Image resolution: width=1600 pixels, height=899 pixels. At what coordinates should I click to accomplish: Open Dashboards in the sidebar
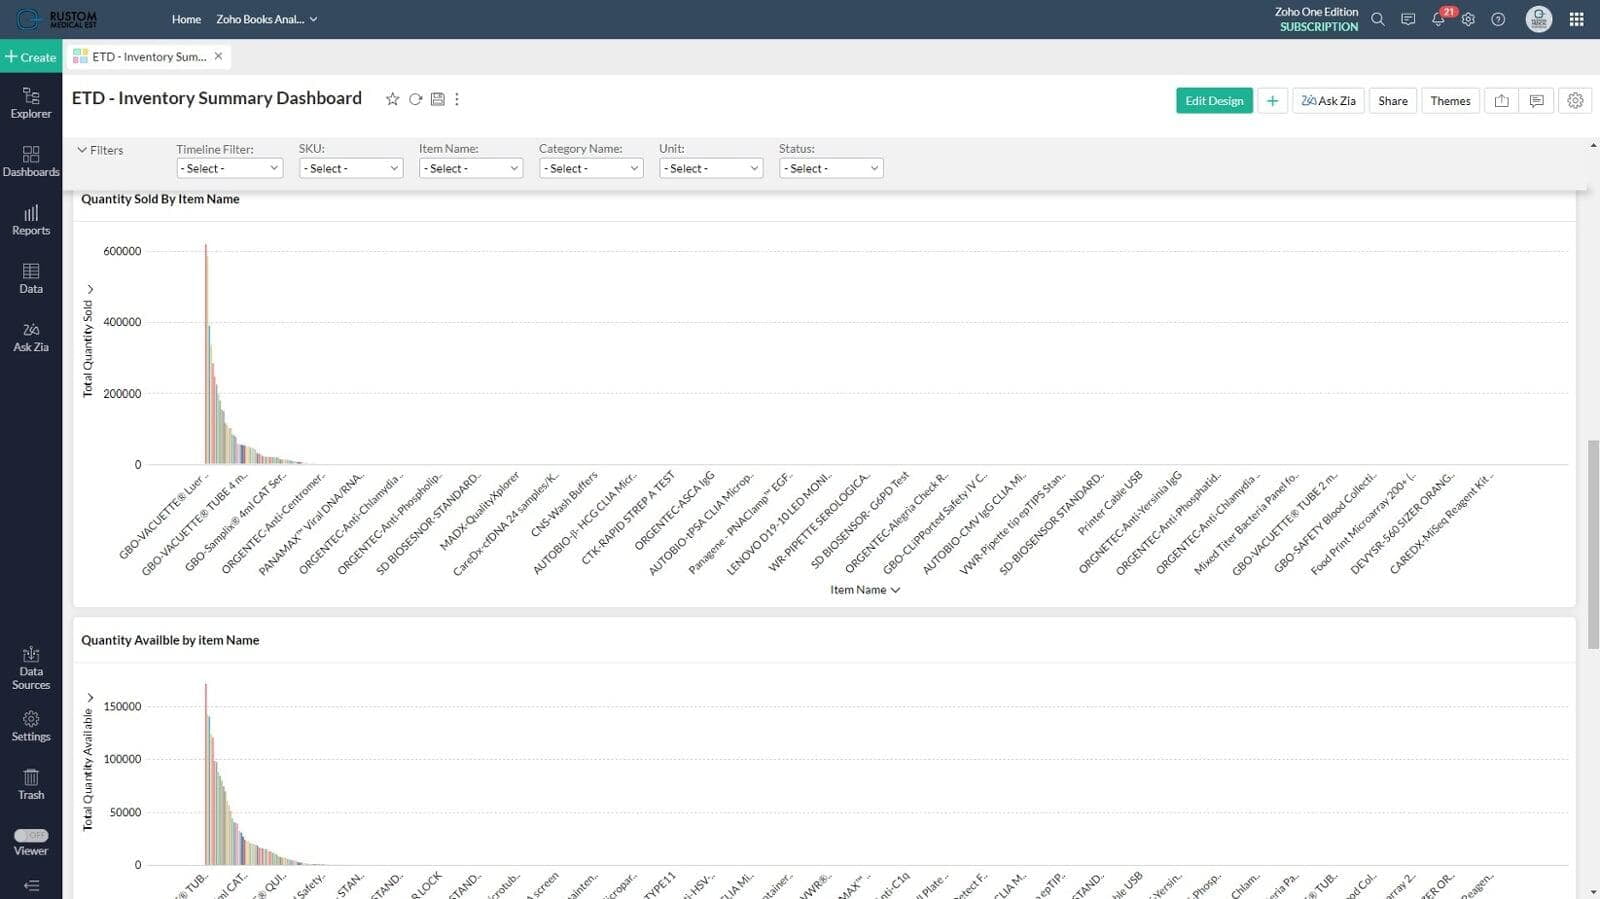point(31,162)
